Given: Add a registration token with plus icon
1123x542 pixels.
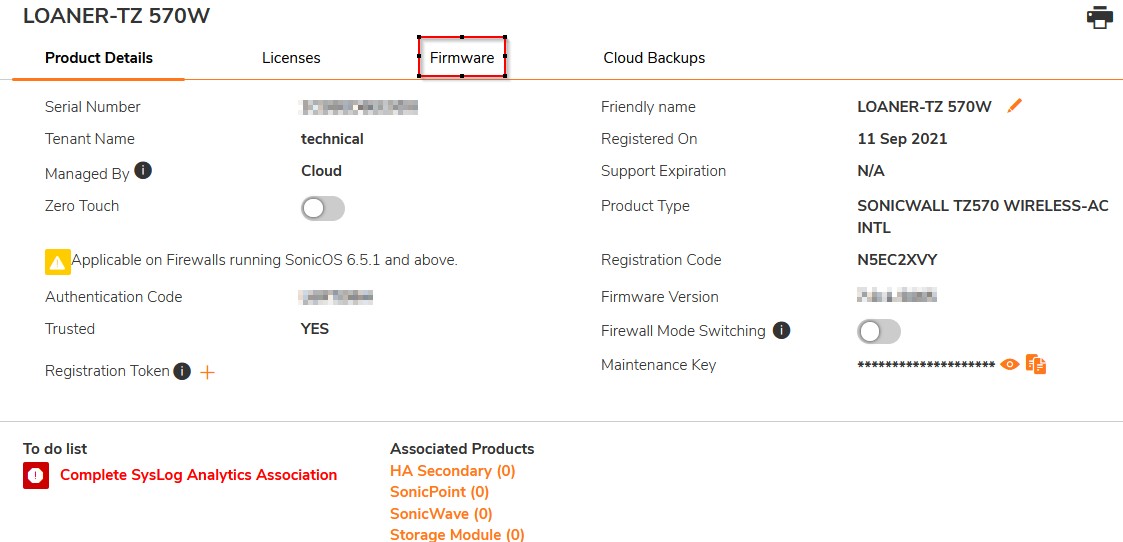Looking at the screenshot, I should click(x=208, y=372).
